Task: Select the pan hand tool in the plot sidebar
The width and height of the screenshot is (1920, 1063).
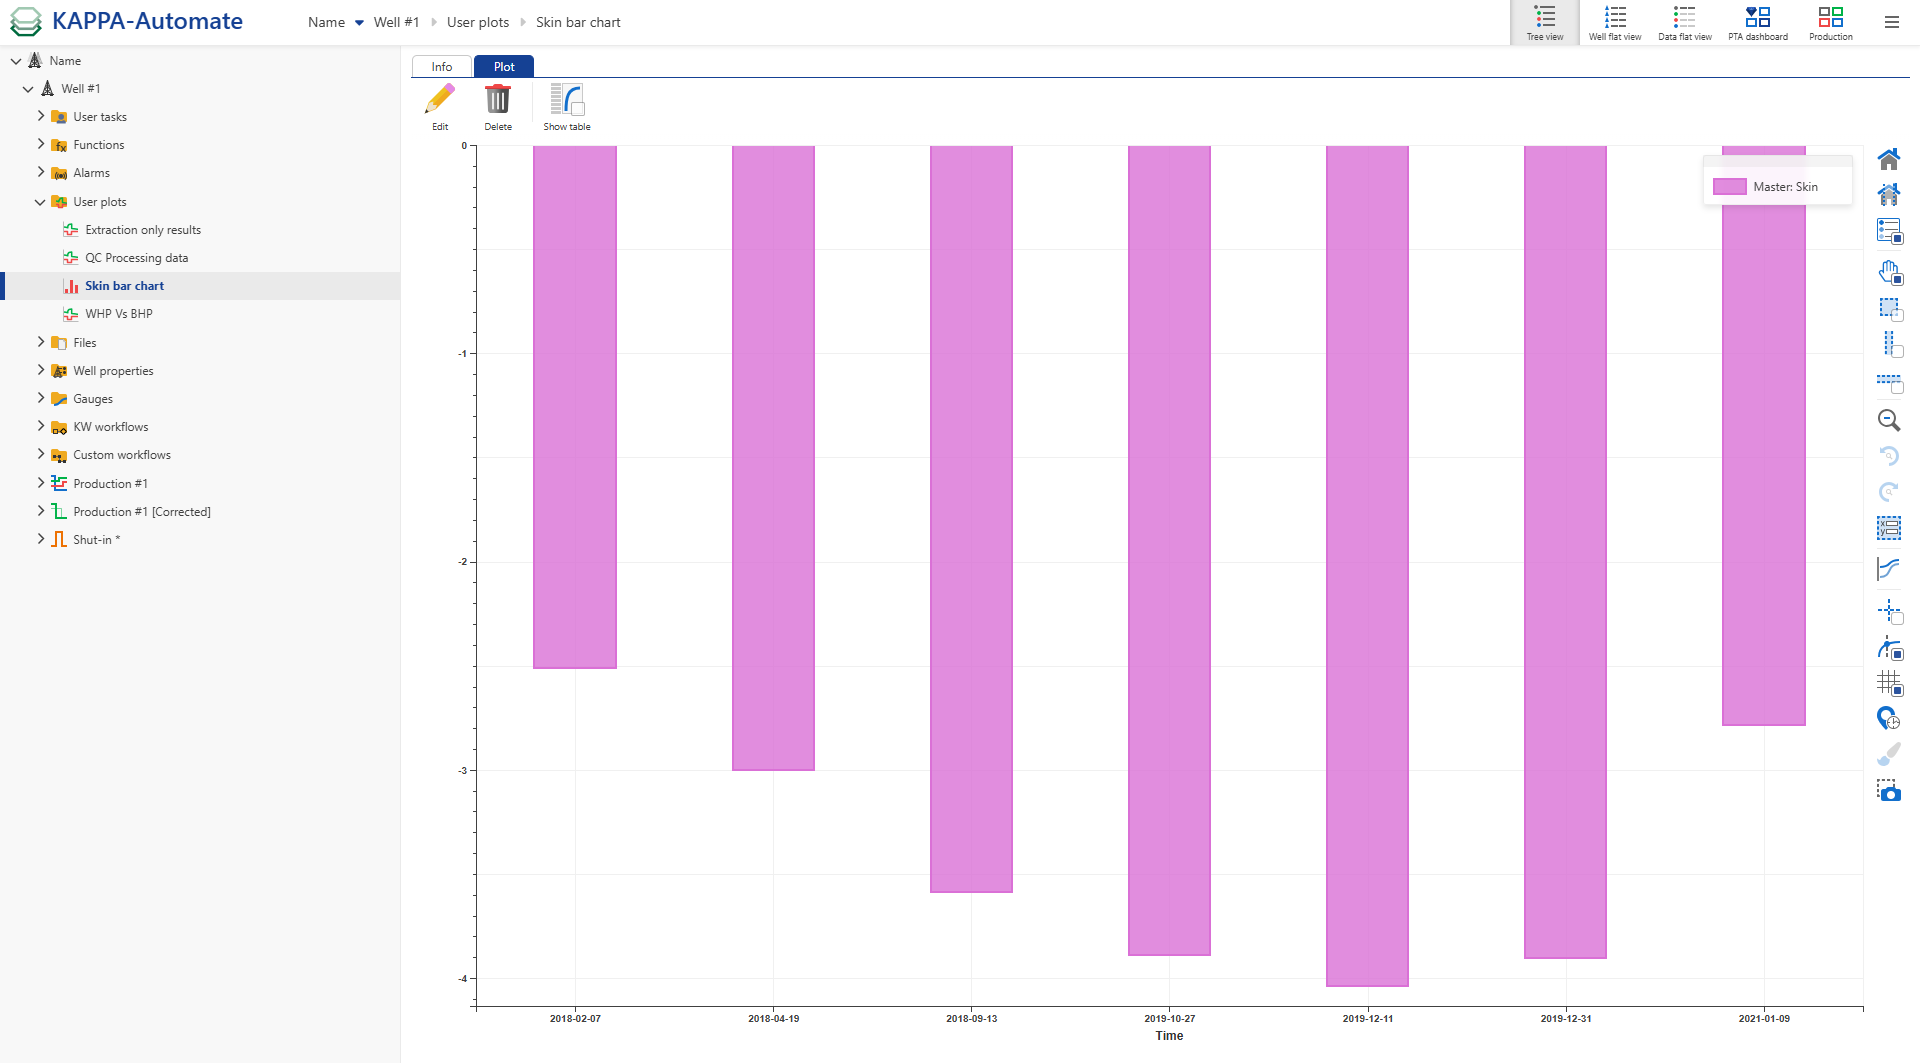Action: pos(1889,272)
